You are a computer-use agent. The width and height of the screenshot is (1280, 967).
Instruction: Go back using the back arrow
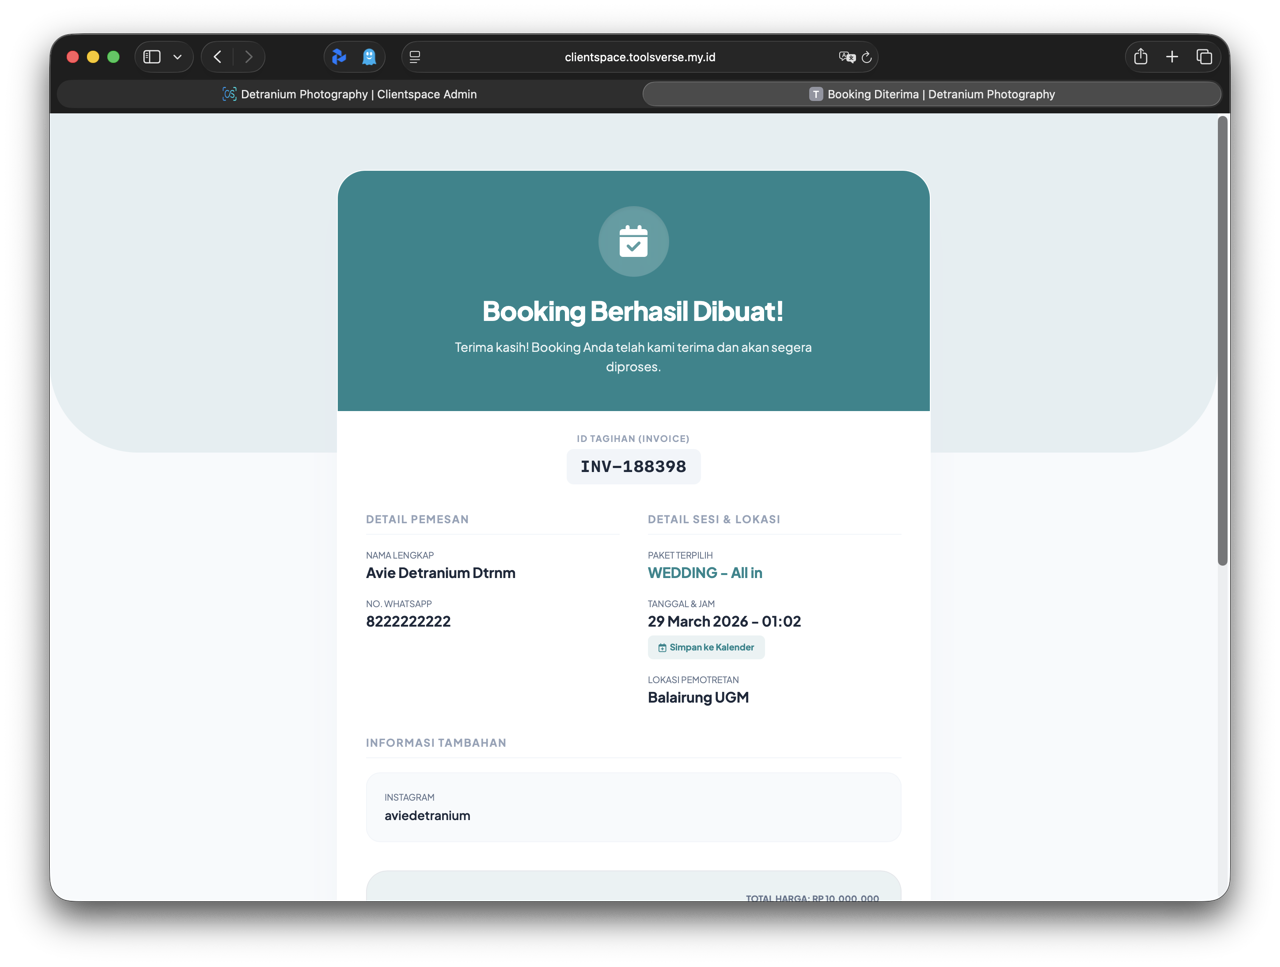[216, 57]
